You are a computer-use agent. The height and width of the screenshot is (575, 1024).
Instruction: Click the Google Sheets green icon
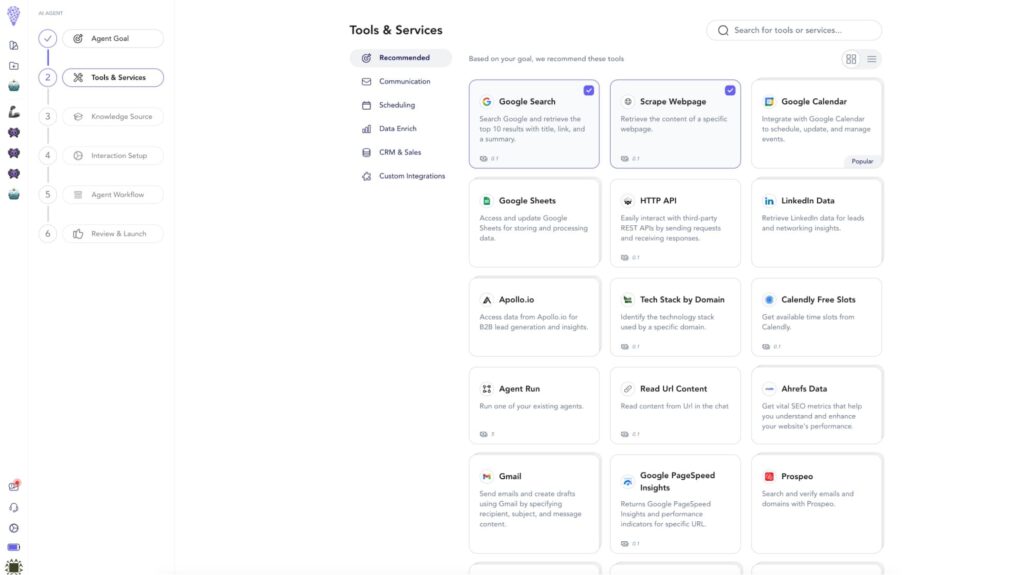pyautogui.click(x=487, y=201)
